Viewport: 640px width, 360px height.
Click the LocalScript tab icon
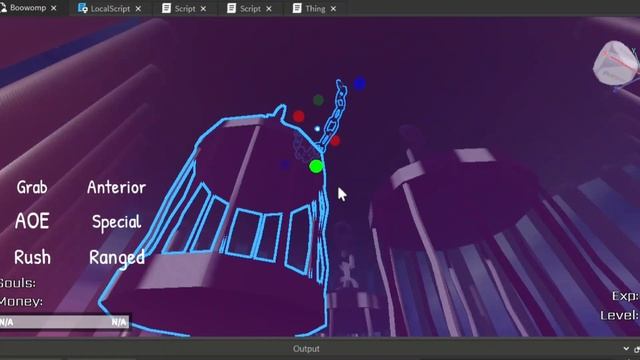[x=82, y=8]
